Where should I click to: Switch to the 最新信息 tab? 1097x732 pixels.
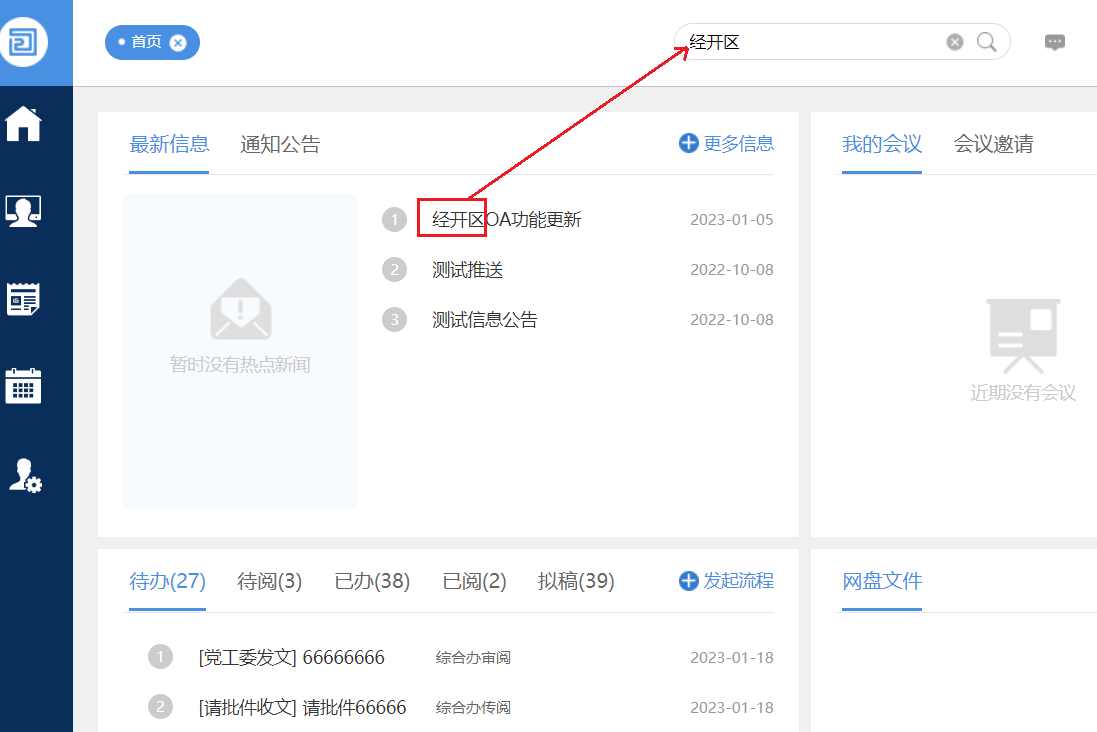(x=169, y=144)
